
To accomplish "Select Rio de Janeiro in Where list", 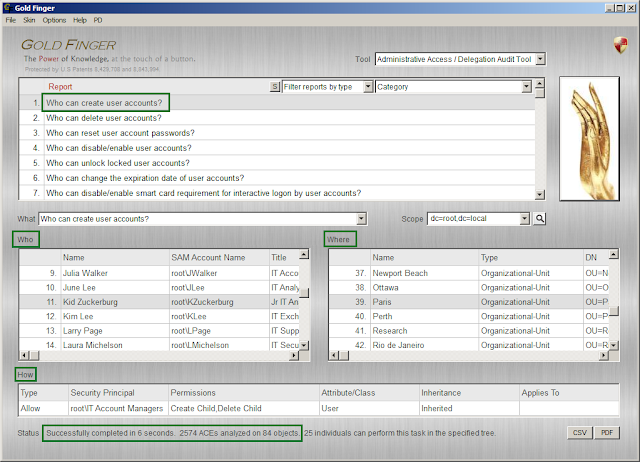I will point(469,345).
